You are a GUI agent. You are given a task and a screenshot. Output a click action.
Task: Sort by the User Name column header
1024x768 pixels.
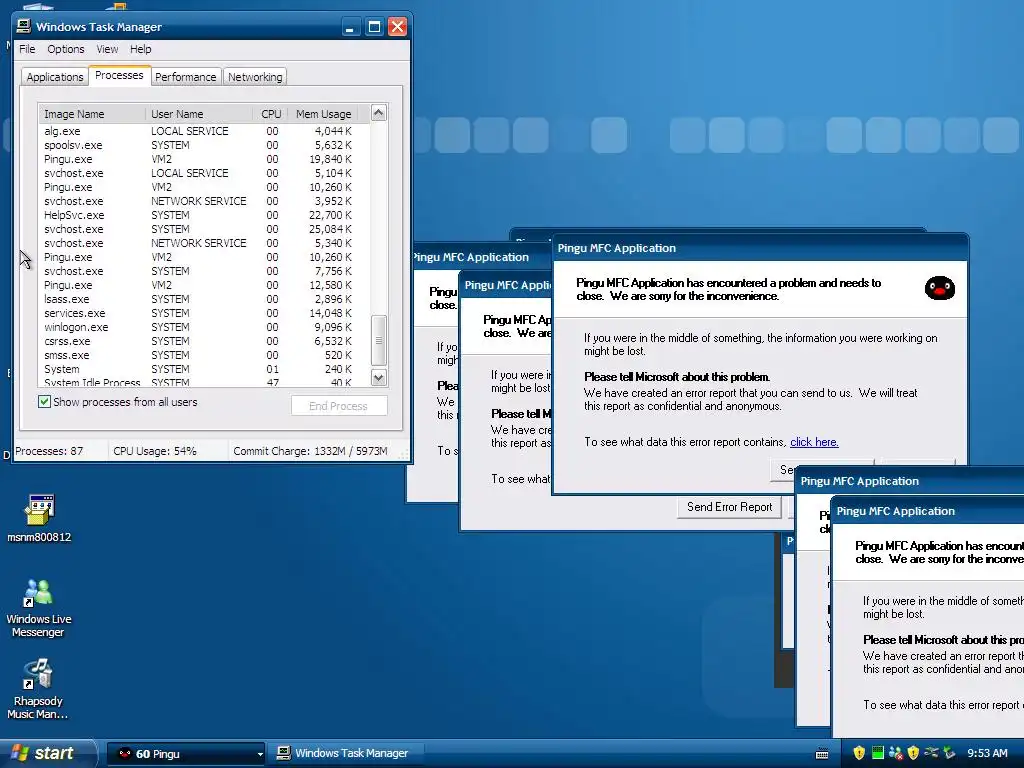pyautogui.click(x=199, y=114)
